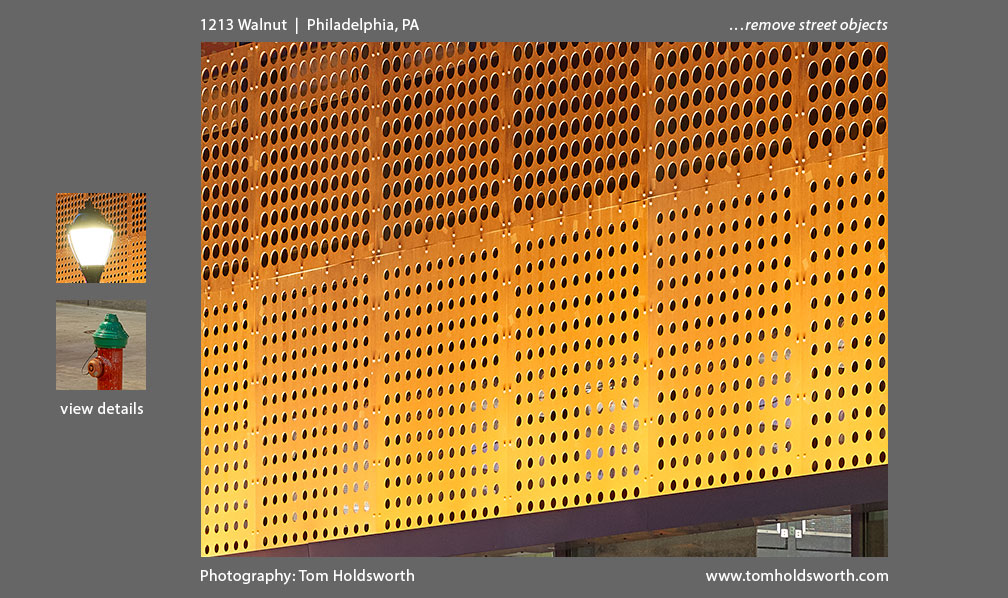Click the main perforated orange facade photo
The width and height of the screenshot is (1008, 598).
pyautogui.click(x=544, y=300)
